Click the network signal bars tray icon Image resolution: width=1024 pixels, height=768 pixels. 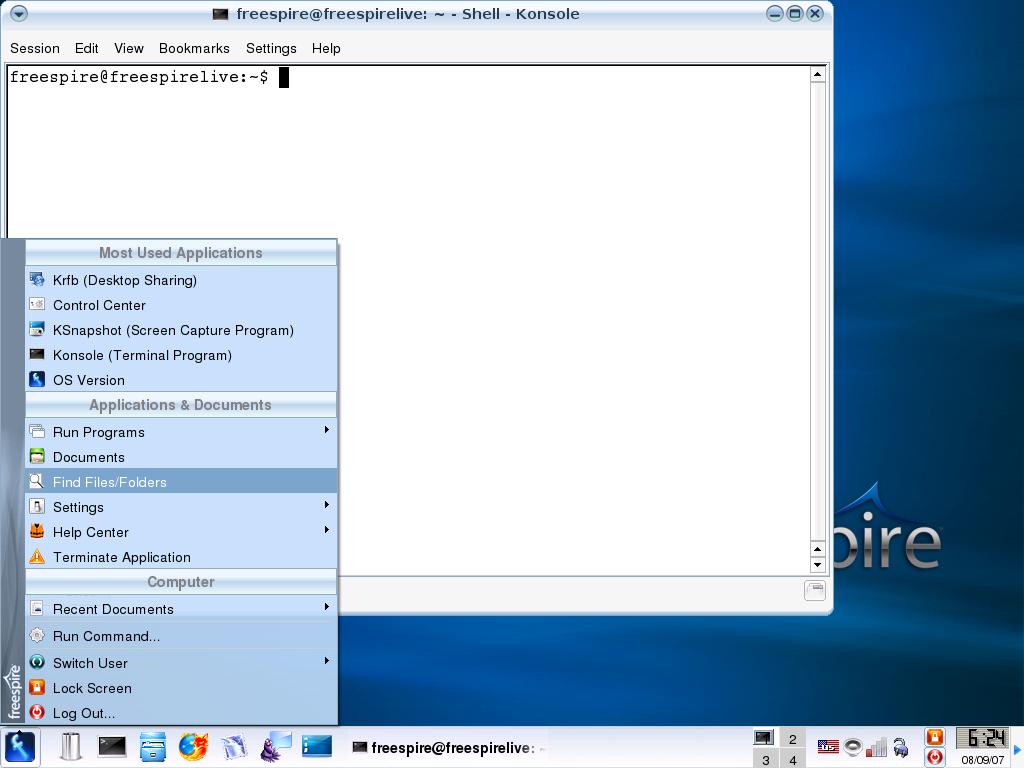tap(876, 746)
